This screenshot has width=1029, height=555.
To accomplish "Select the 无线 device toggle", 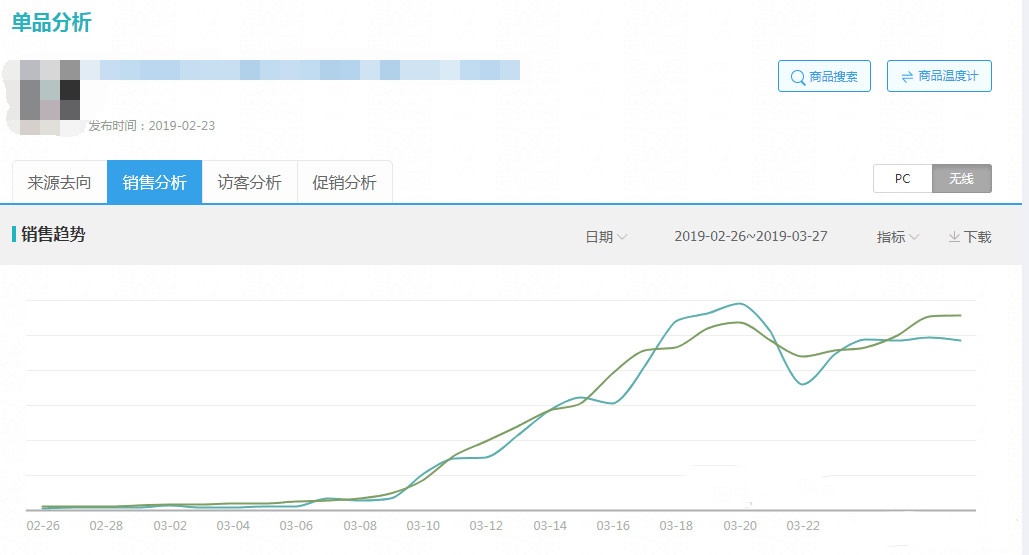I will click(961, 179).
